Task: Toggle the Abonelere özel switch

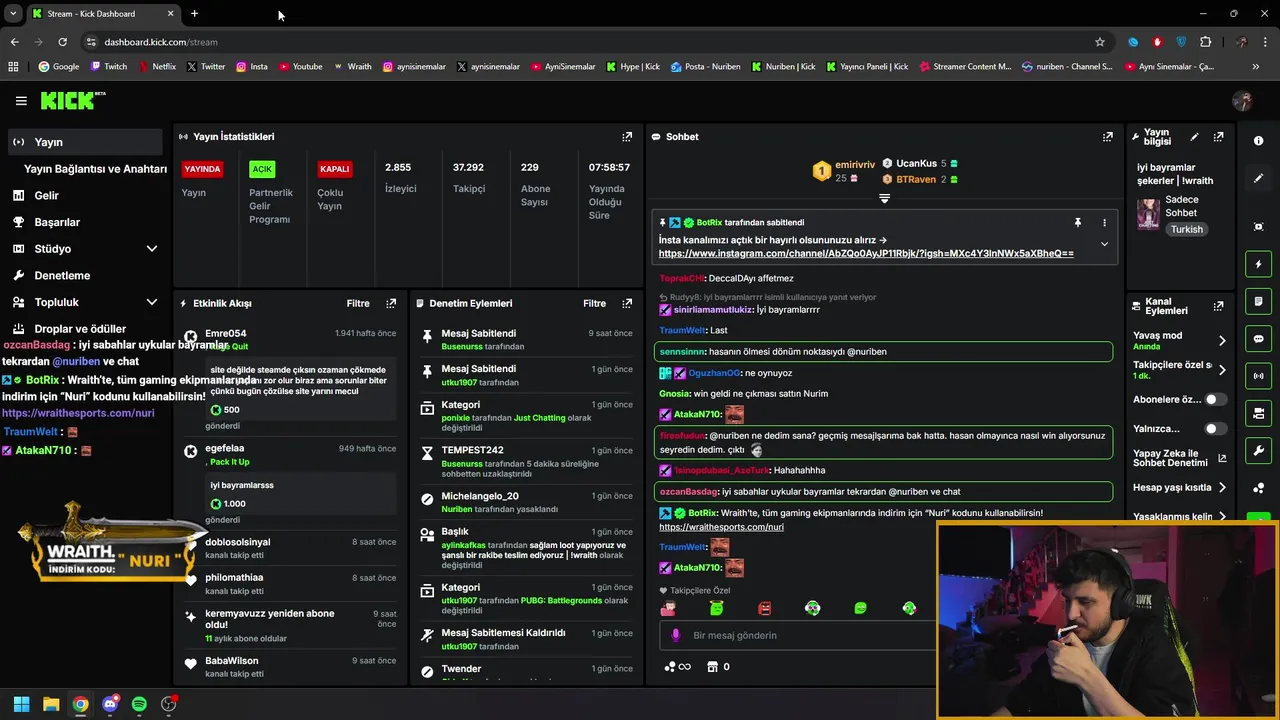Action: pos(1215,399)
